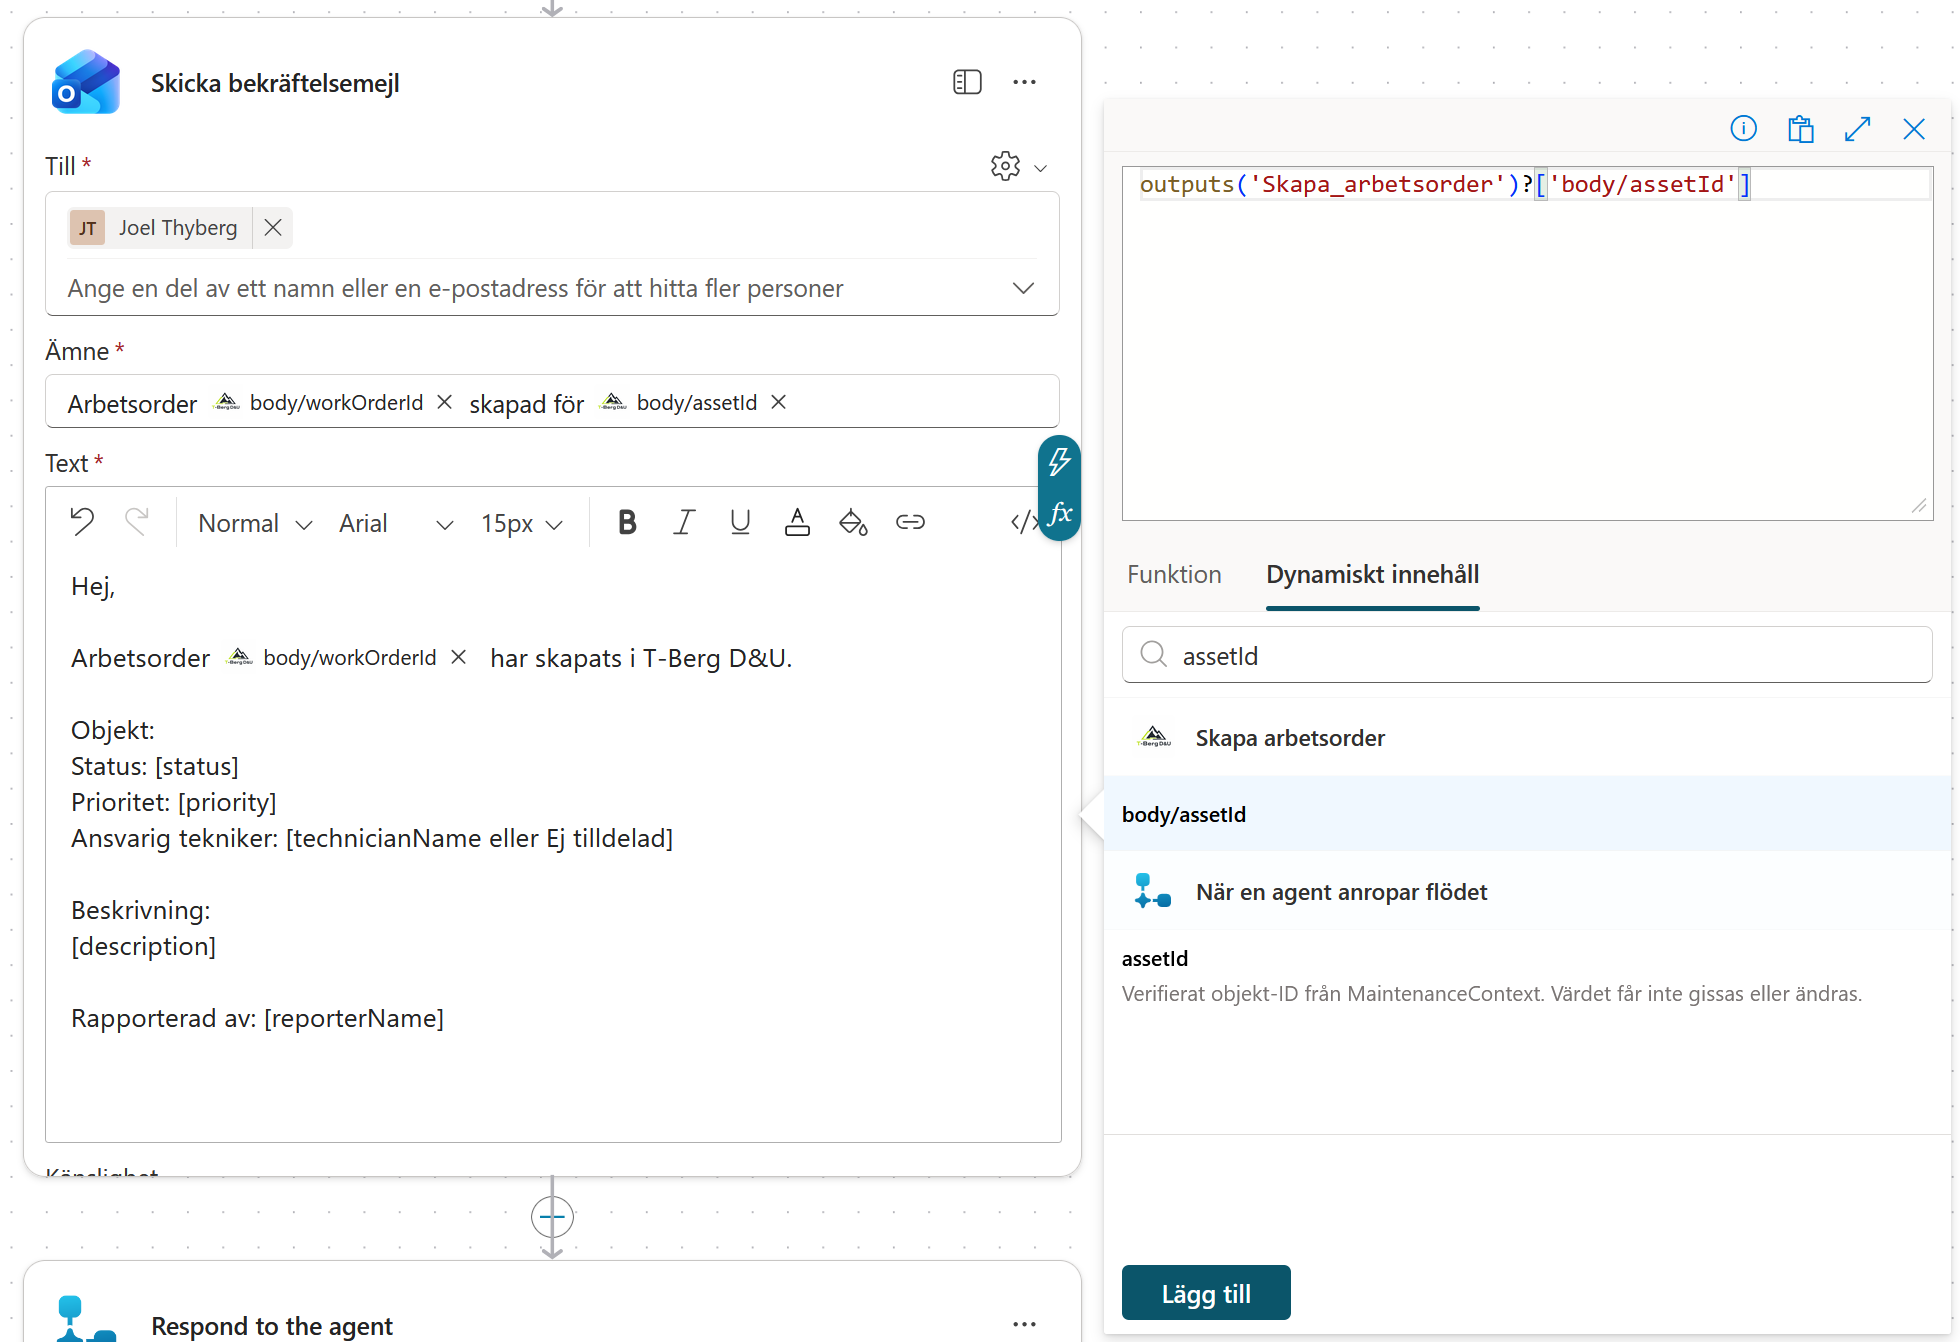Click the Lägg till button
Viewport: 1960px width, 1342px height.
coord(1206,1293)
